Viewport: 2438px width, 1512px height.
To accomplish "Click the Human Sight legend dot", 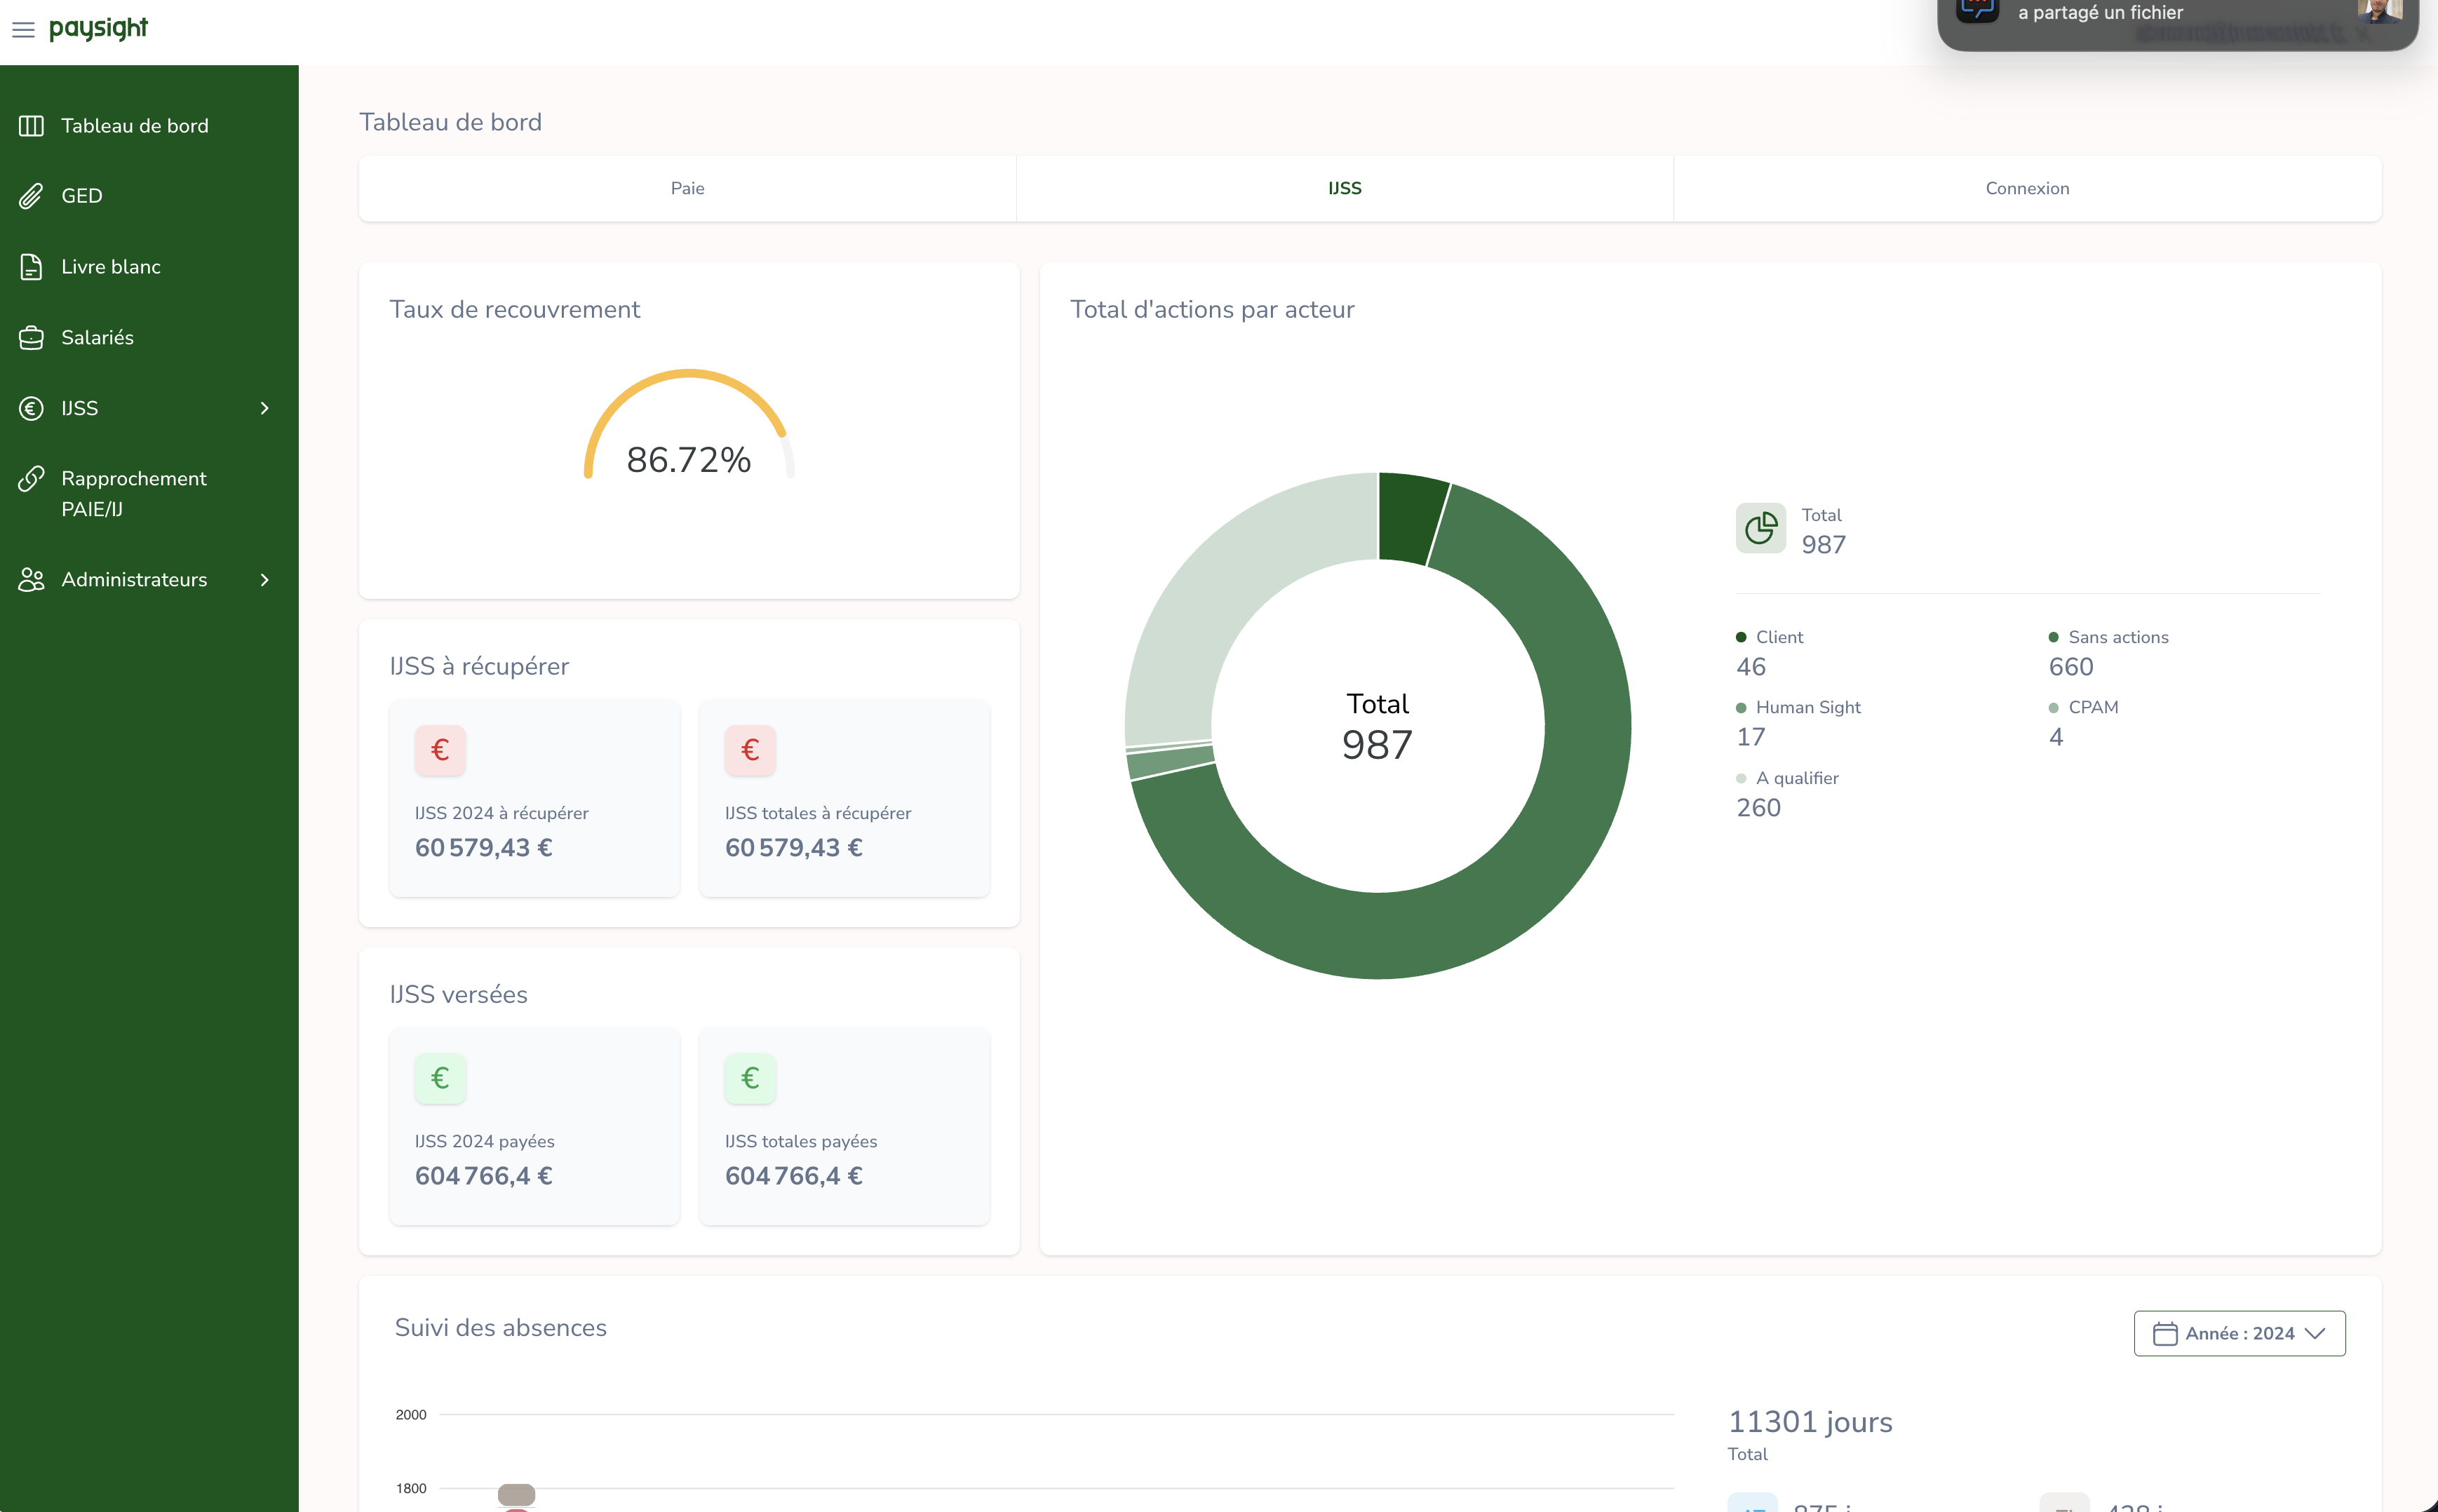I will coord(1741,708).
